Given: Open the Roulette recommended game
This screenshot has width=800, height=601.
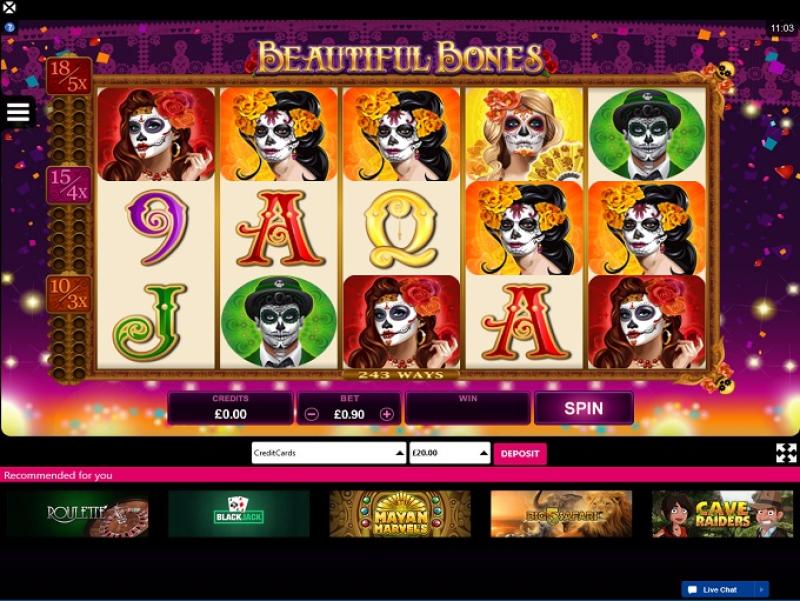Looking at the screenshot, I should click(x=78, y=513).
